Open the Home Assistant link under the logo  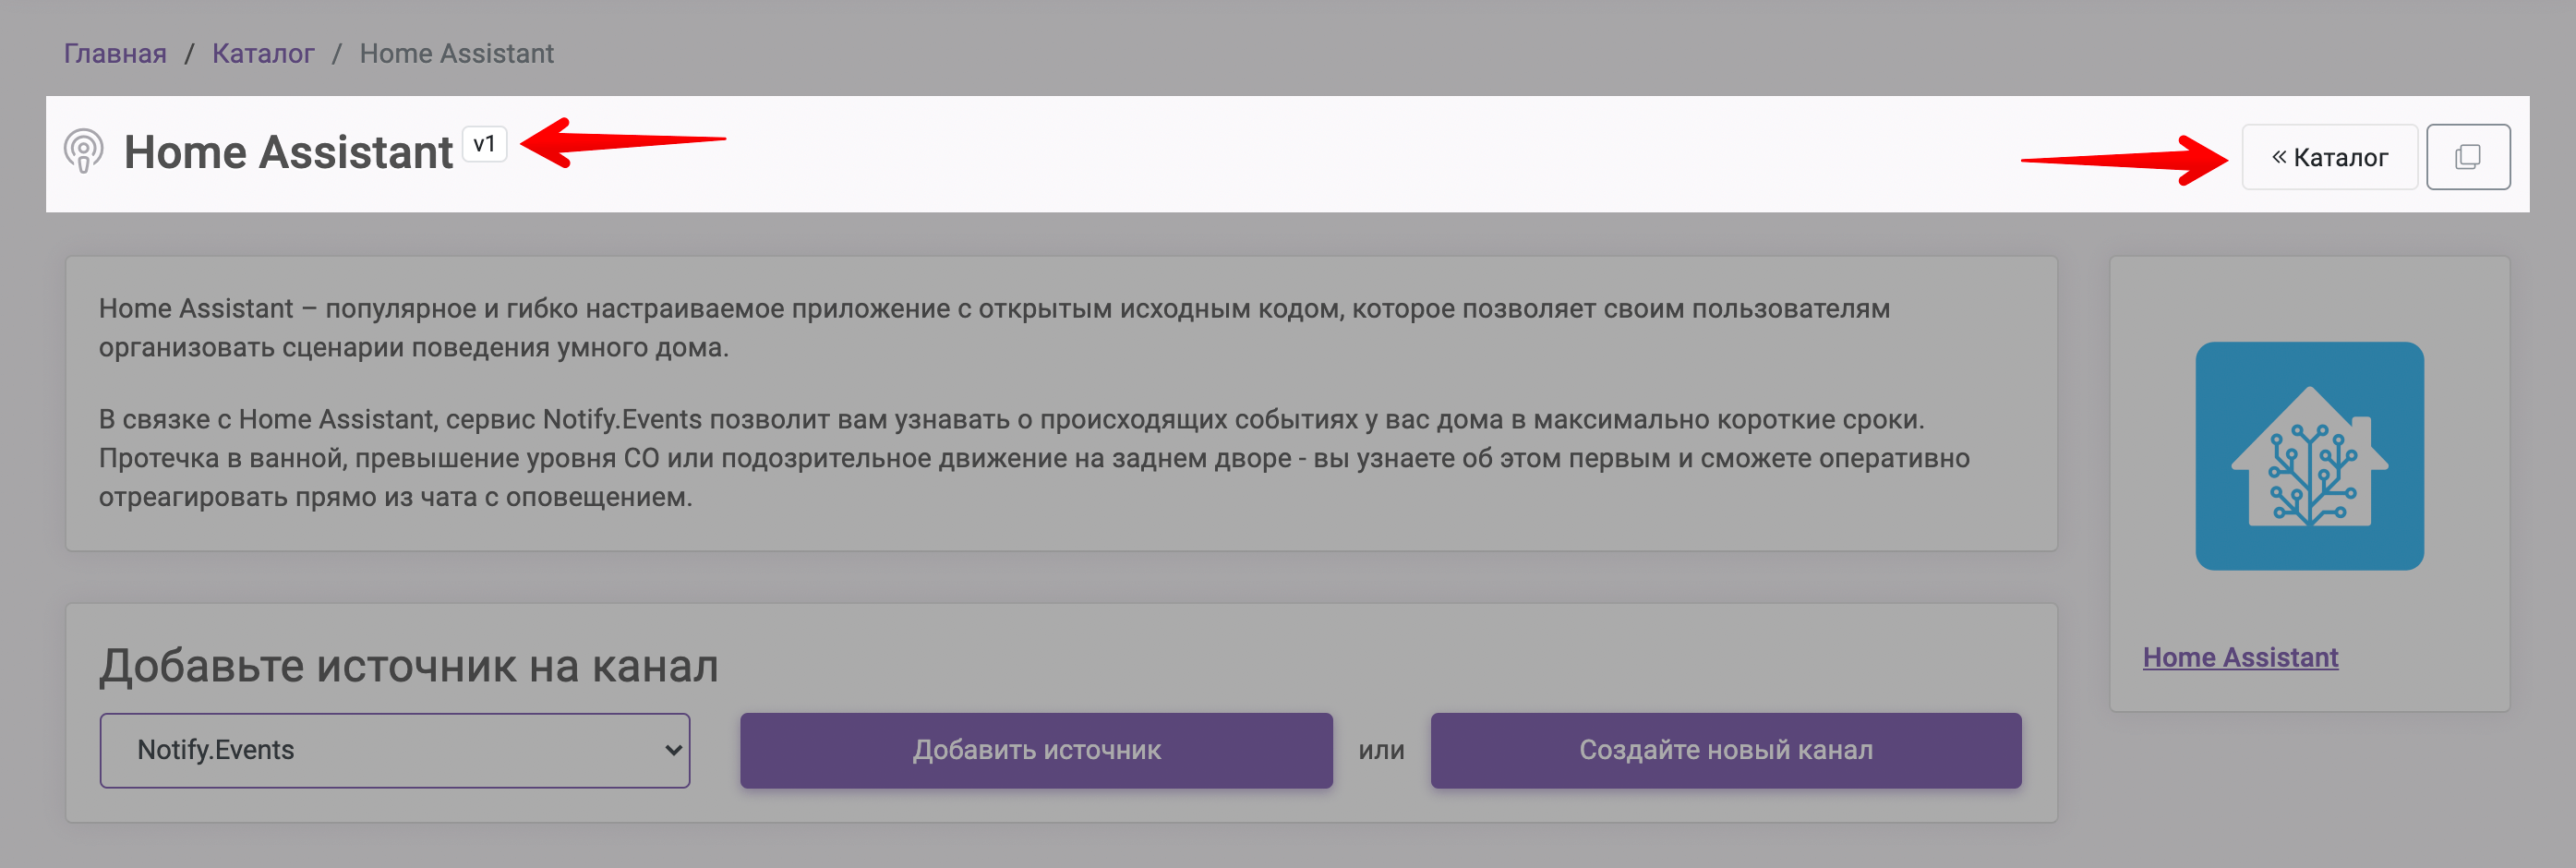(2240, 657)
